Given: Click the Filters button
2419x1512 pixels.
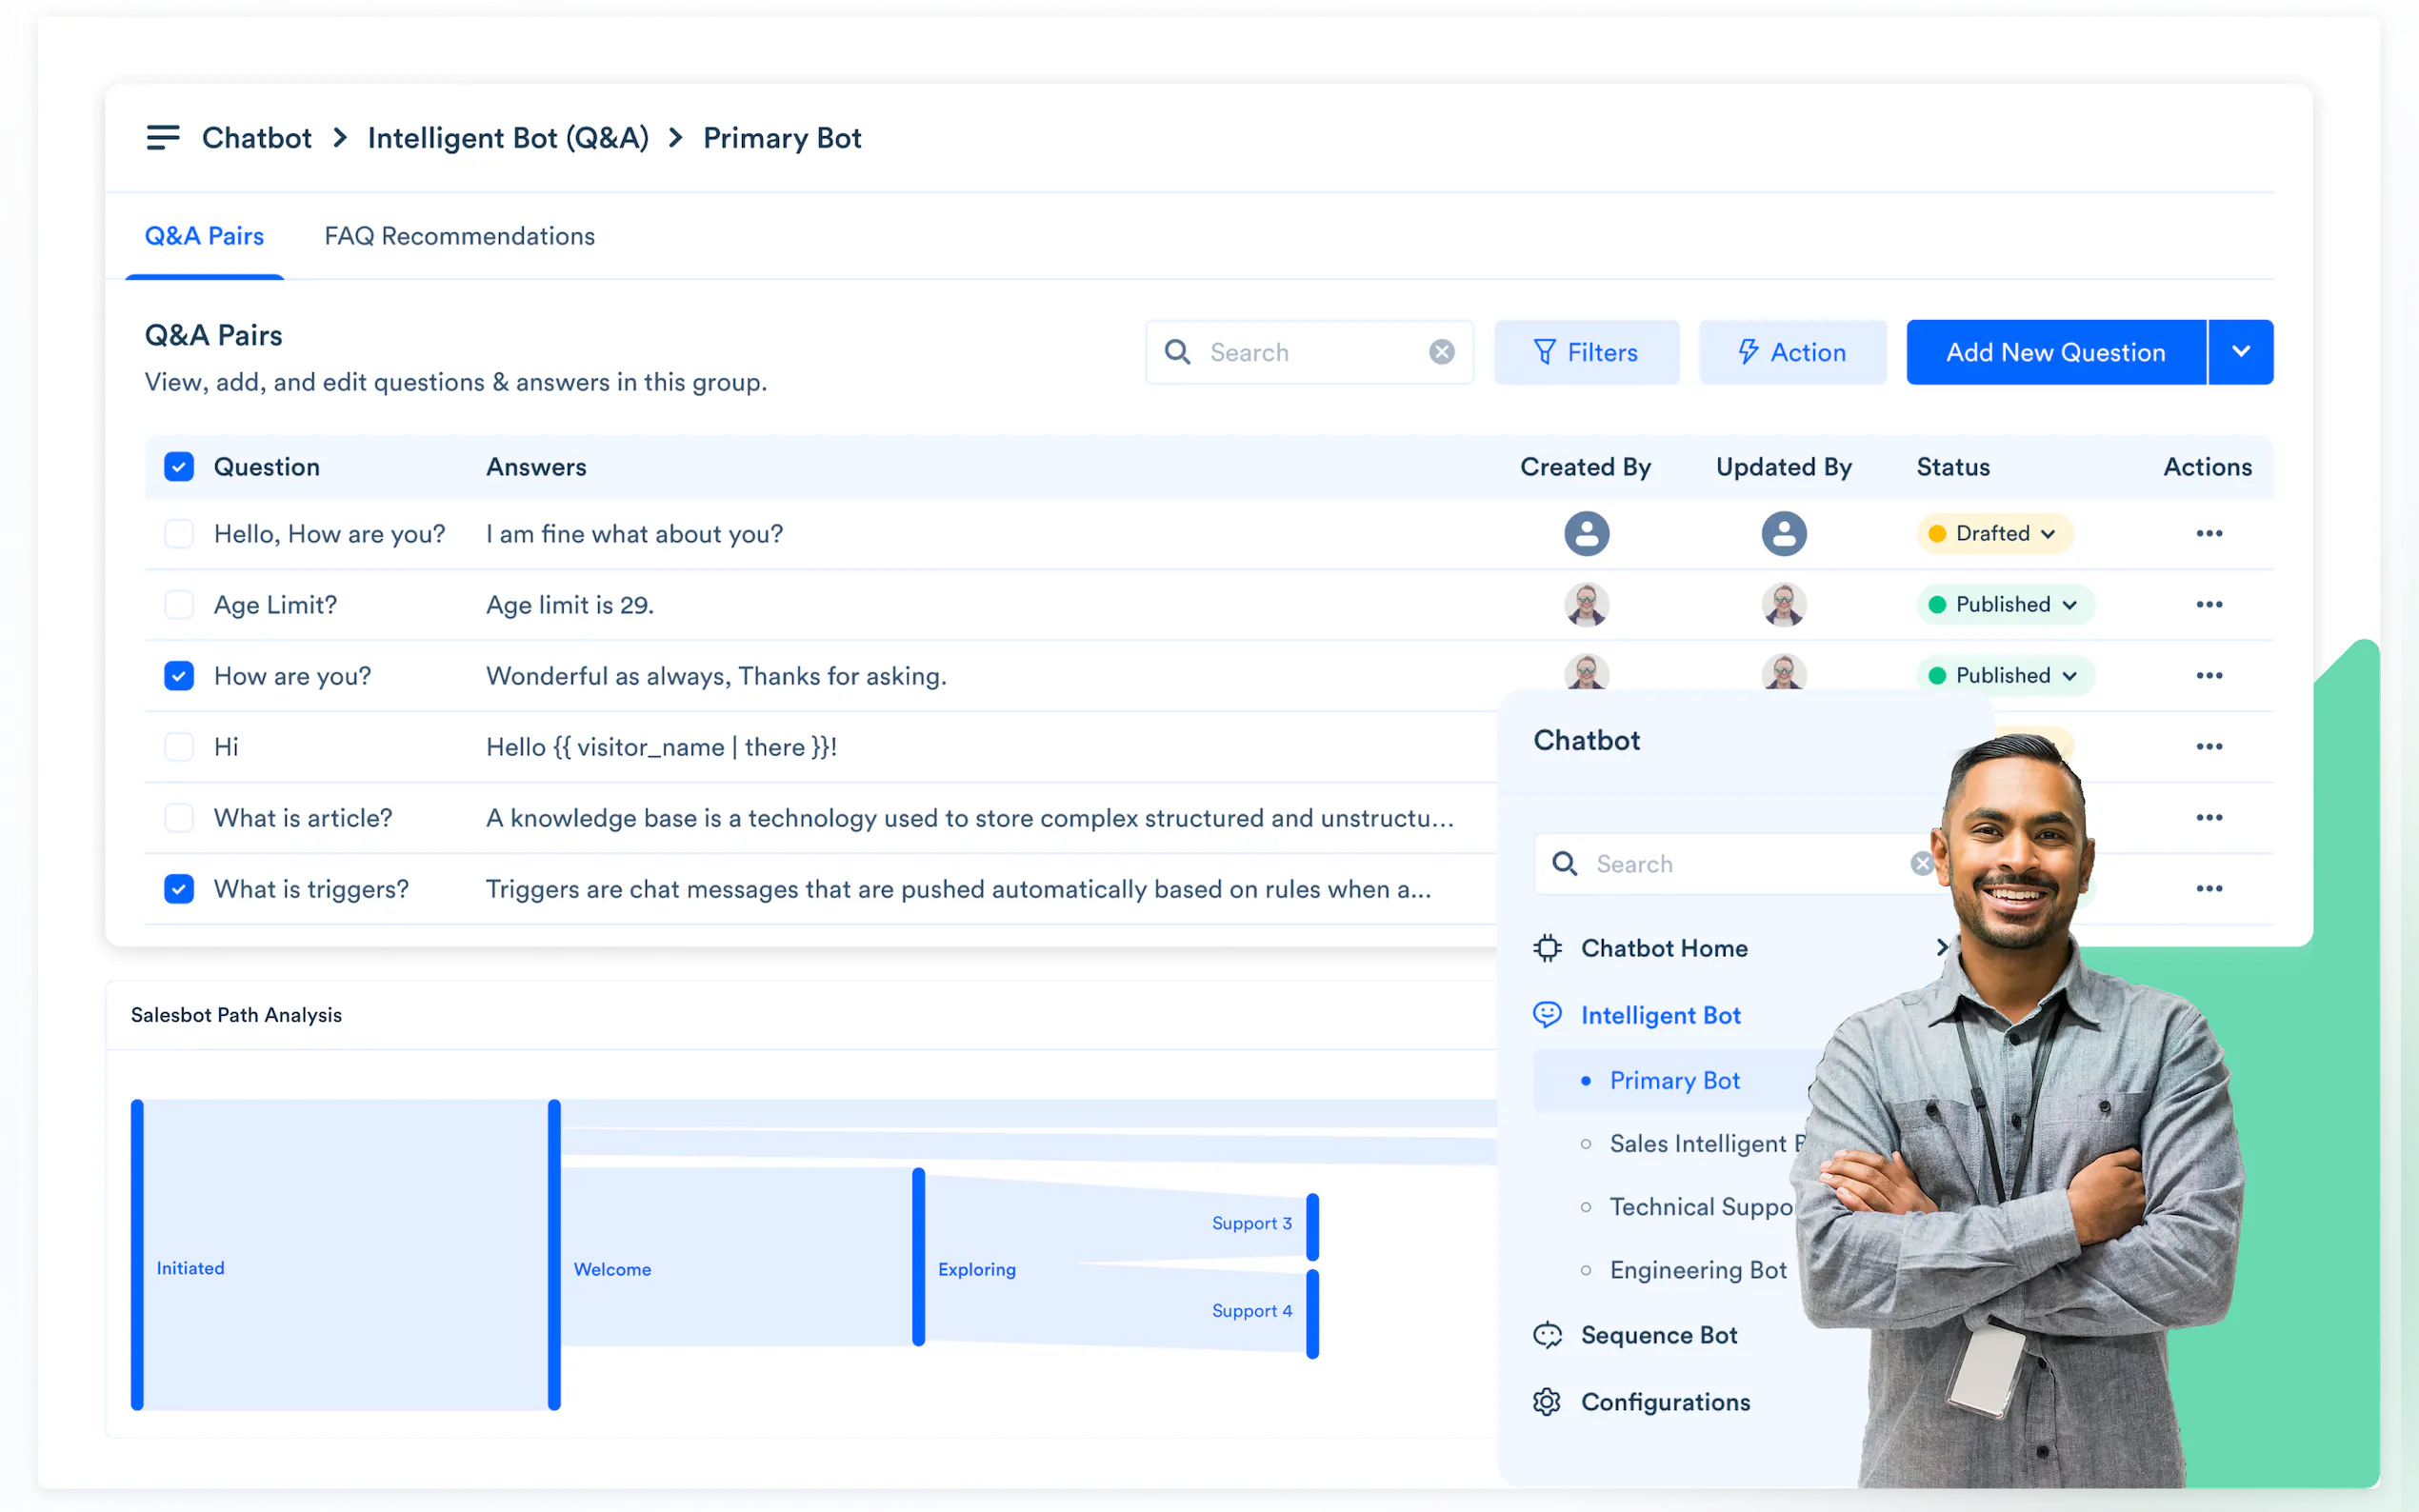Looking at the screenshot, I should click(x=1586, y=352).
